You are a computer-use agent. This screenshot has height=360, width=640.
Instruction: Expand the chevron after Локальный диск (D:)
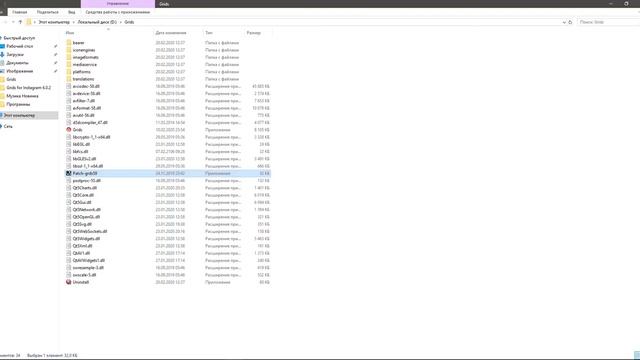tap(121, 22)
